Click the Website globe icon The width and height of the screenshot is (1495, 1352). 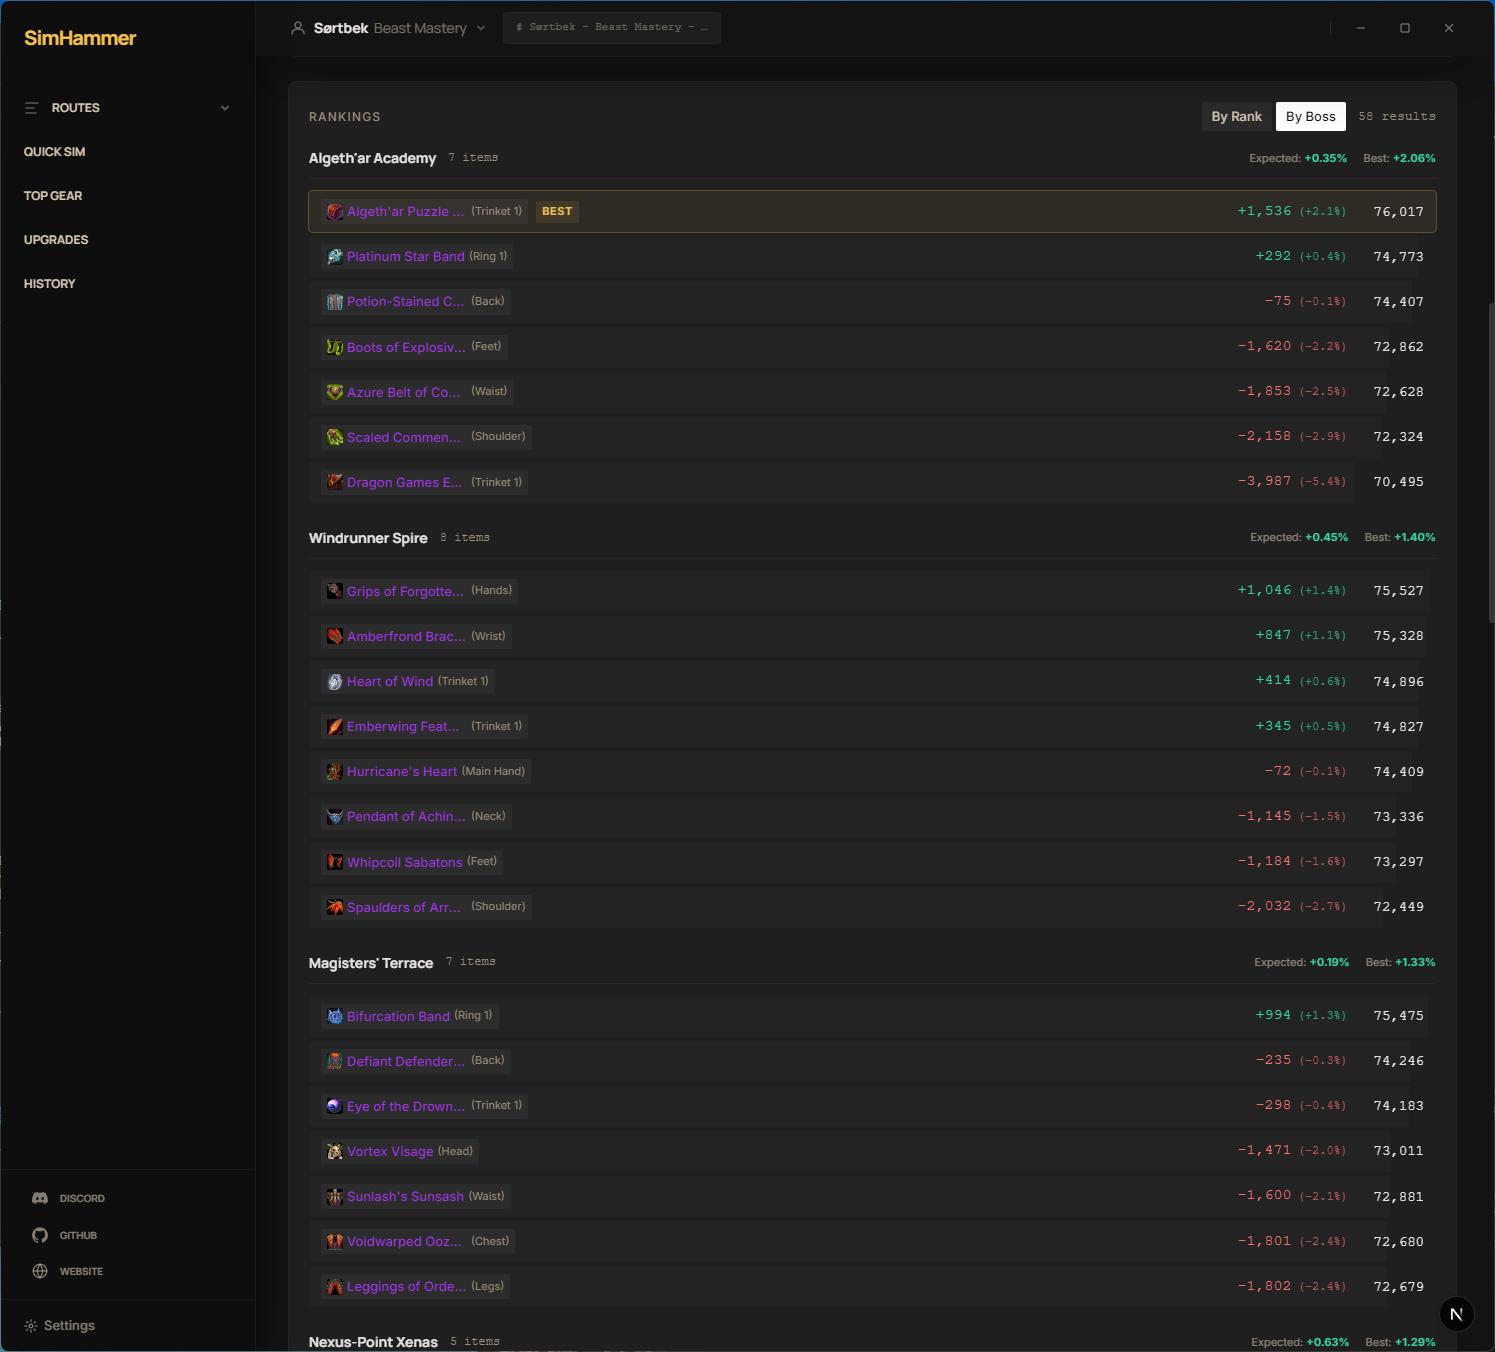pyautogui.click(x=40, y=1271)
